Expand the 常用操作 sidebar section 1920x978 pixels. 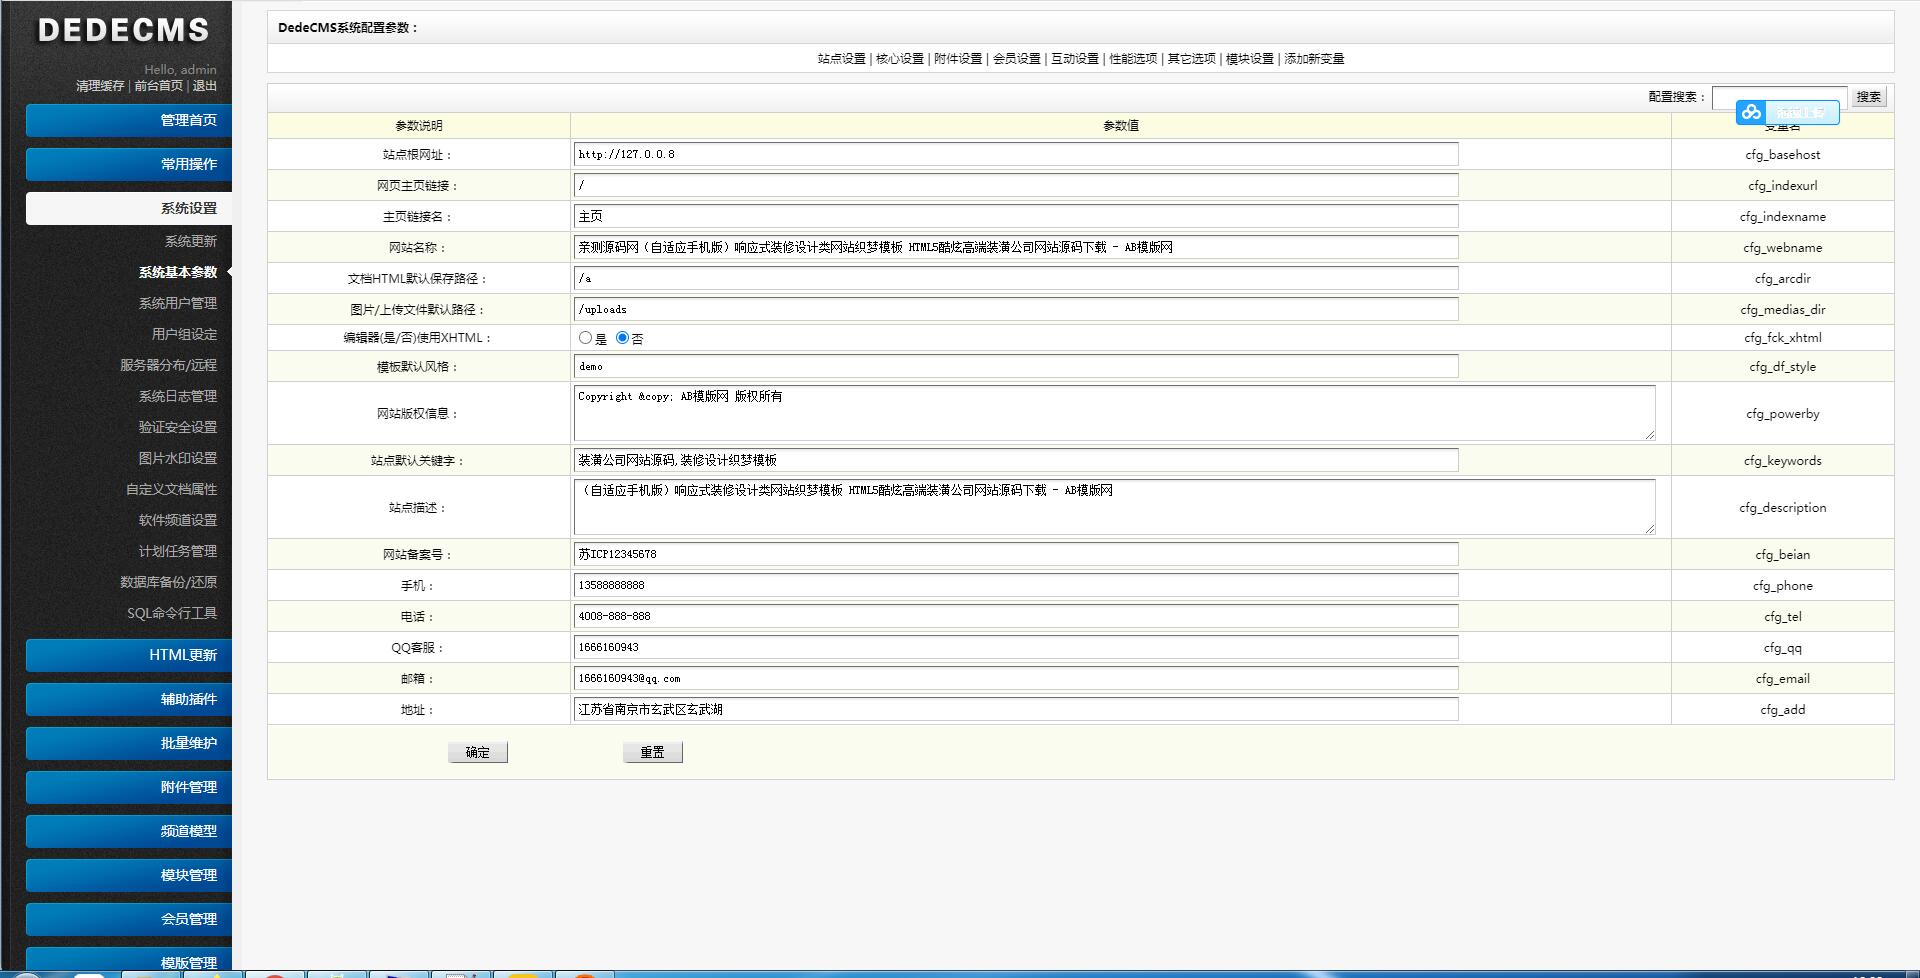coord(129,164)
